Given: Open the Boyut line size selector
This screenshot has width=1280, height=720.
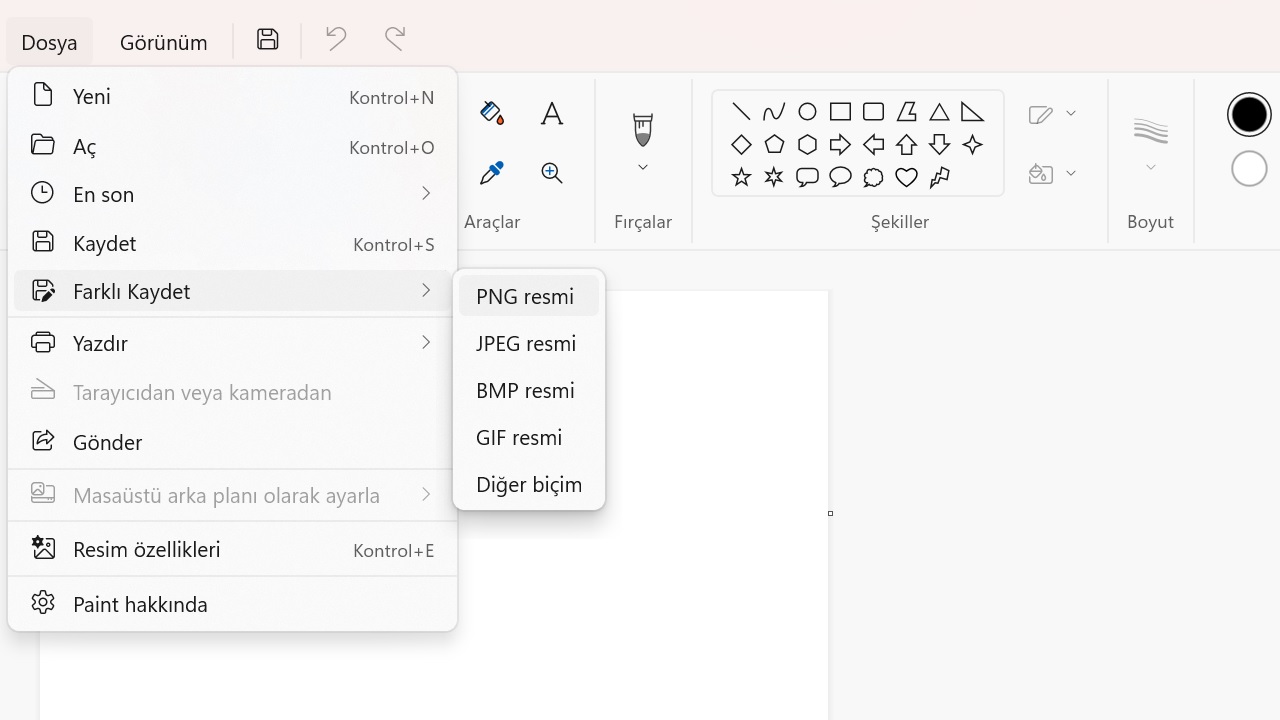Looking at the screenshot, I should pyautogui.click(x=1150, y=143).
